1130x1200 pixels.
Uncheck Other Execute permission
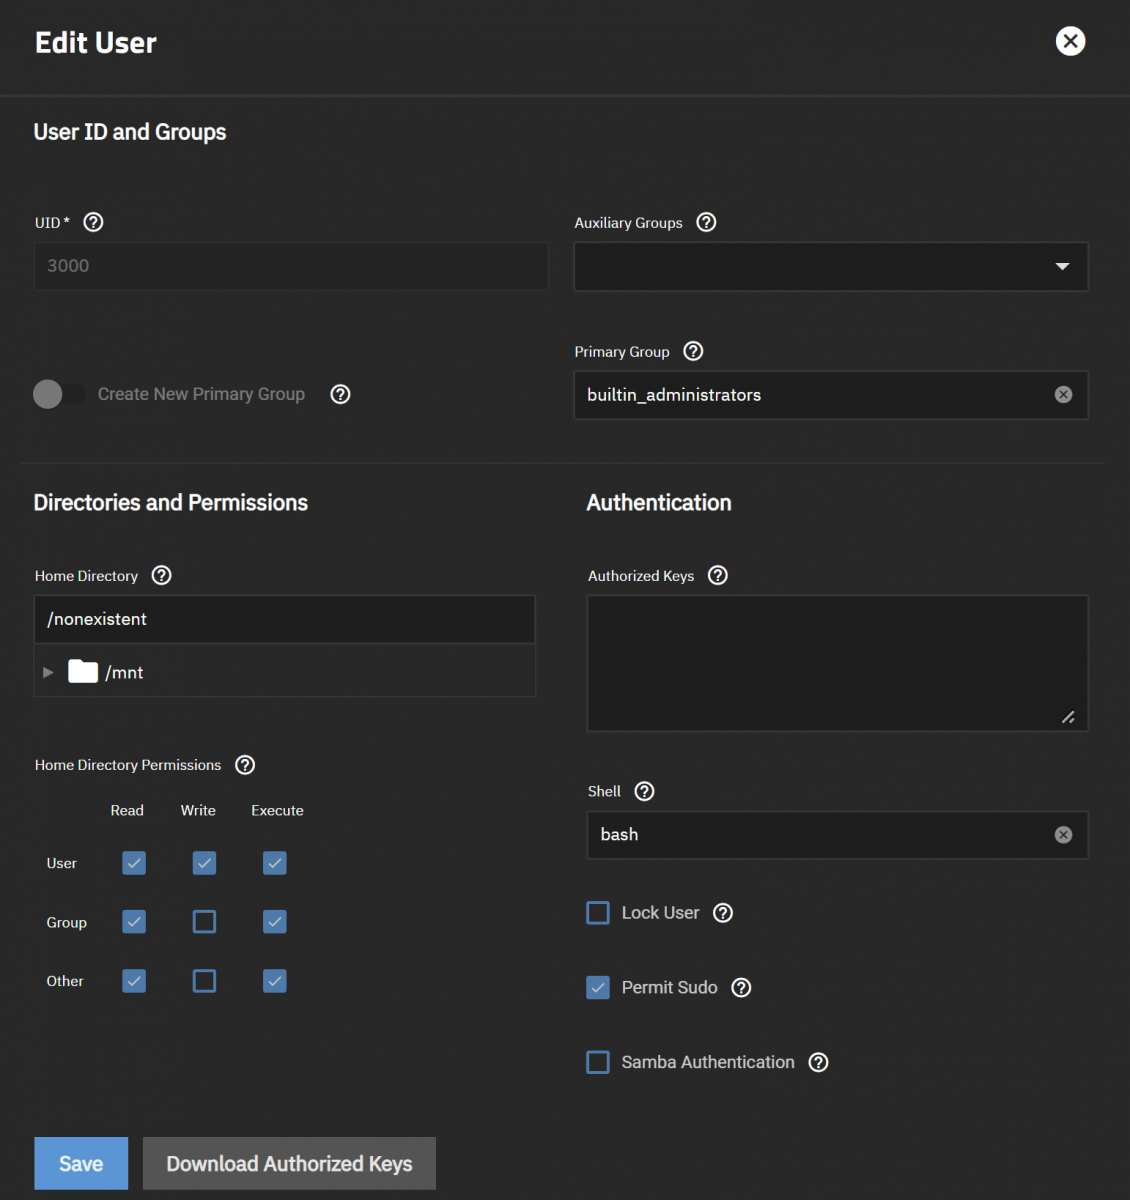pos(275,981)
